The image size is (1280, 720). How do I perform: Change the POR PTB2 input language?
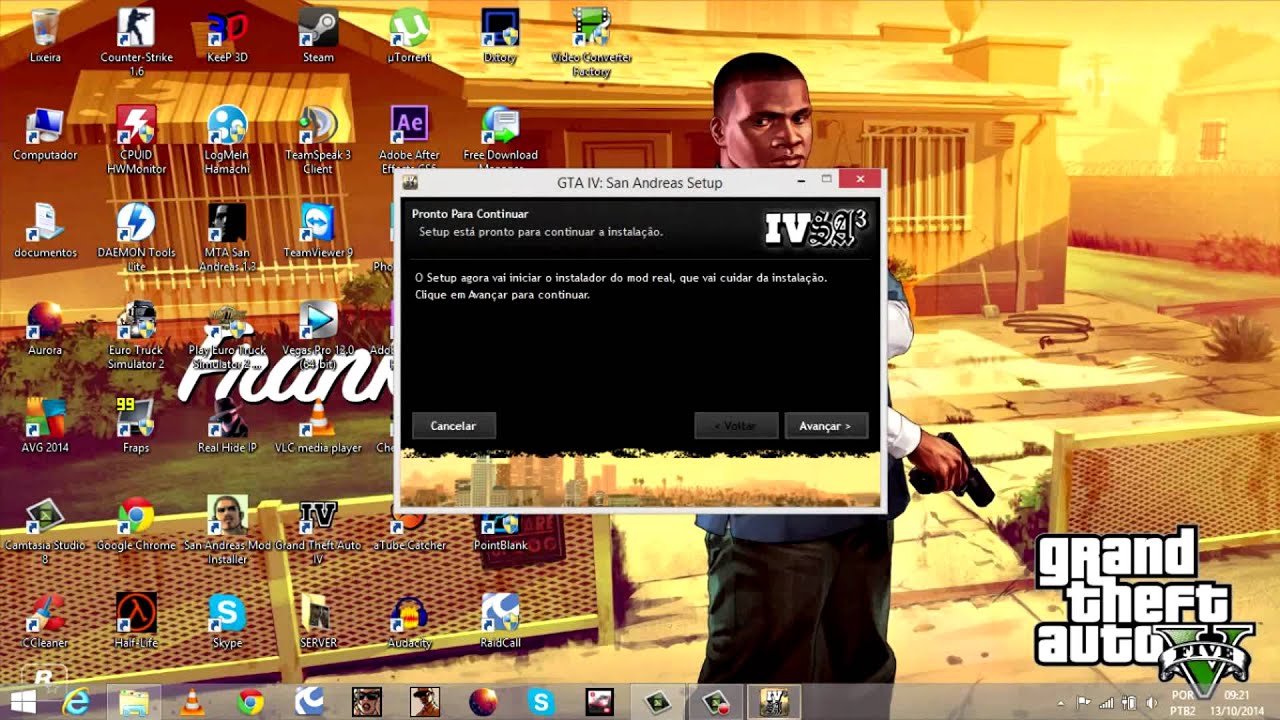point(1182,702)
